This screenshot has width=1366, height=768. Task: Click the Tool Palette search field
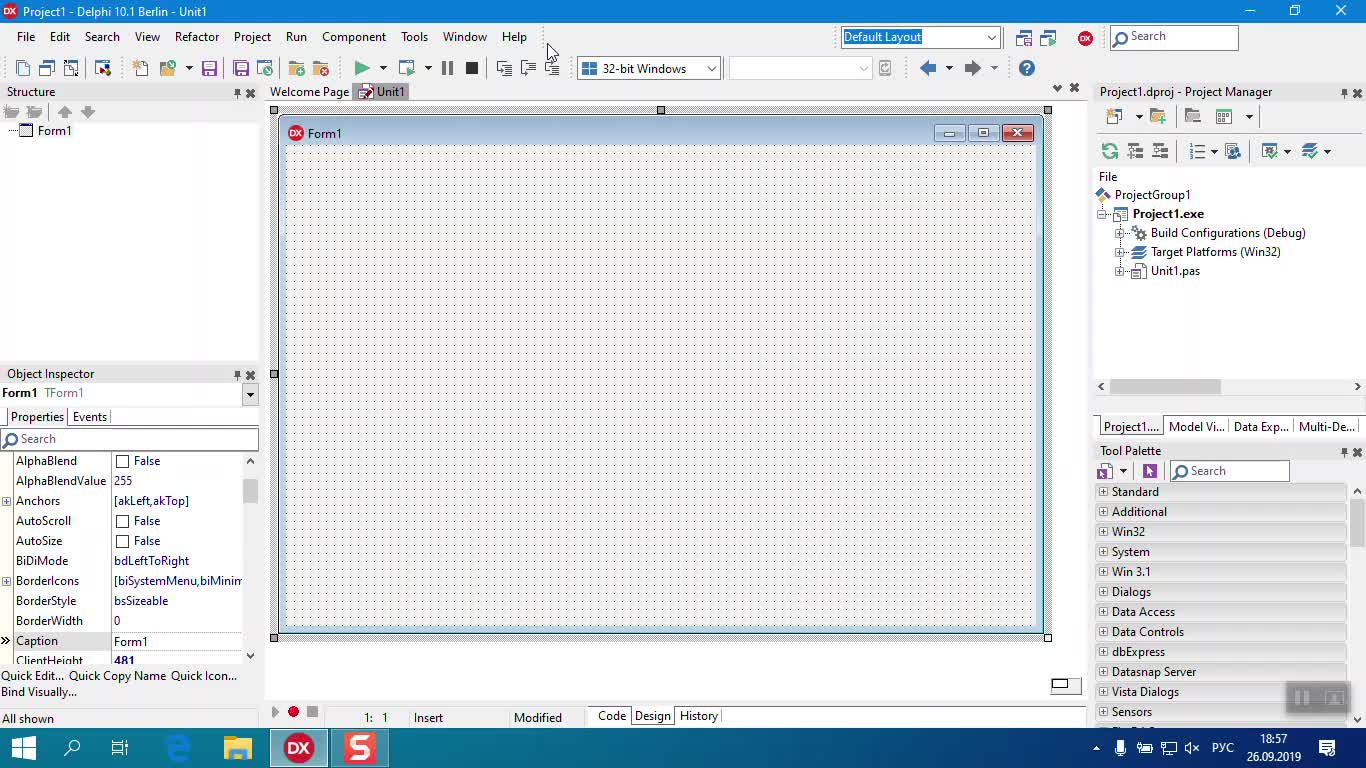pos(1229,471)
